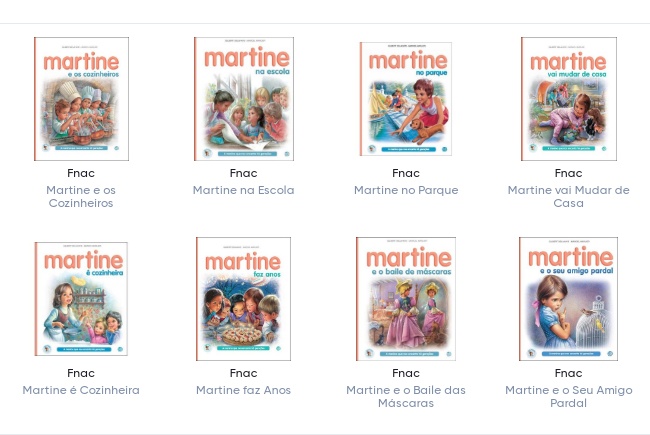
Task: Select the Fnac label above Martine no Parque title
Action: 406,173
